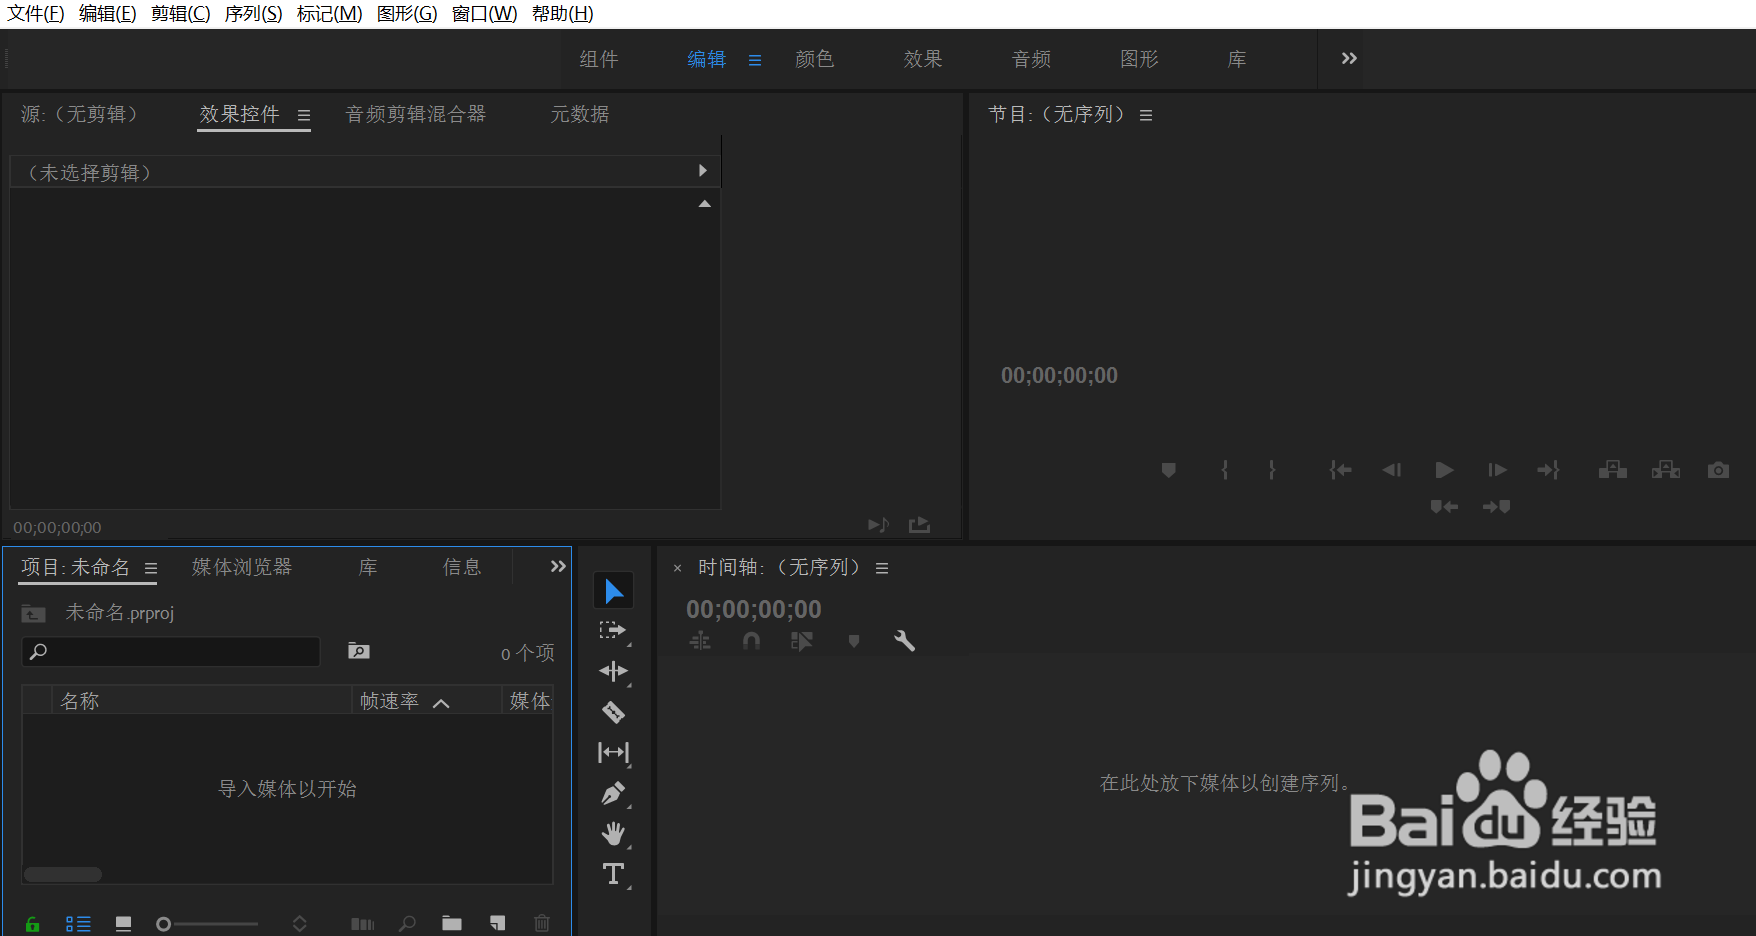Image resolution: width=1756 pixels, height=936 pixels.
Task: Click the find-in-bin folder search icon
Action: pos(358,651)
